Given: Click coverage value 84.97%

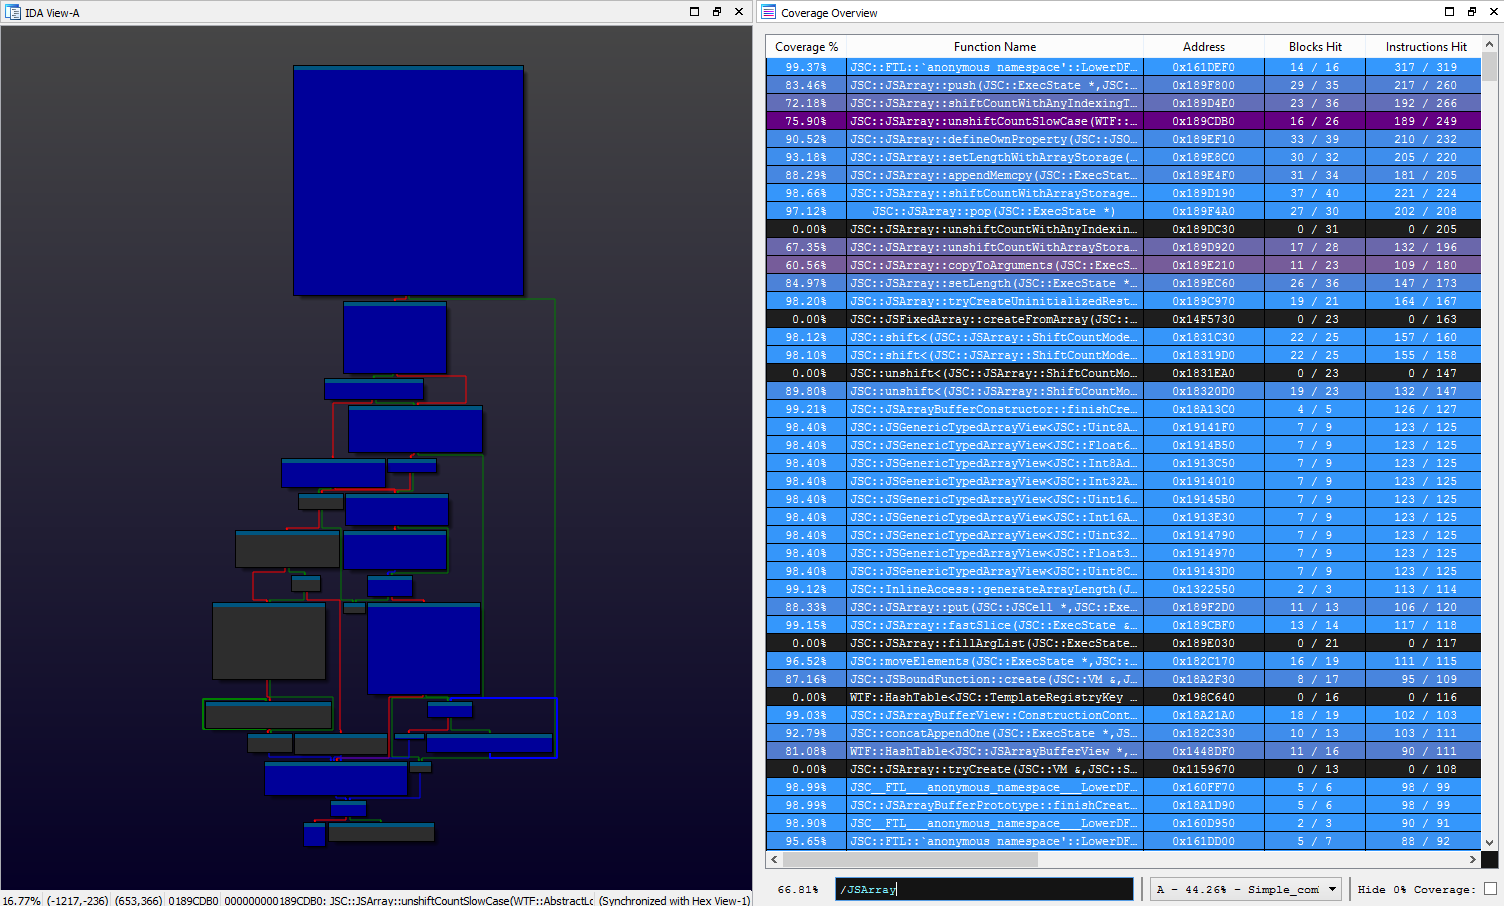Looking at the screenshot, I should 806,283.
